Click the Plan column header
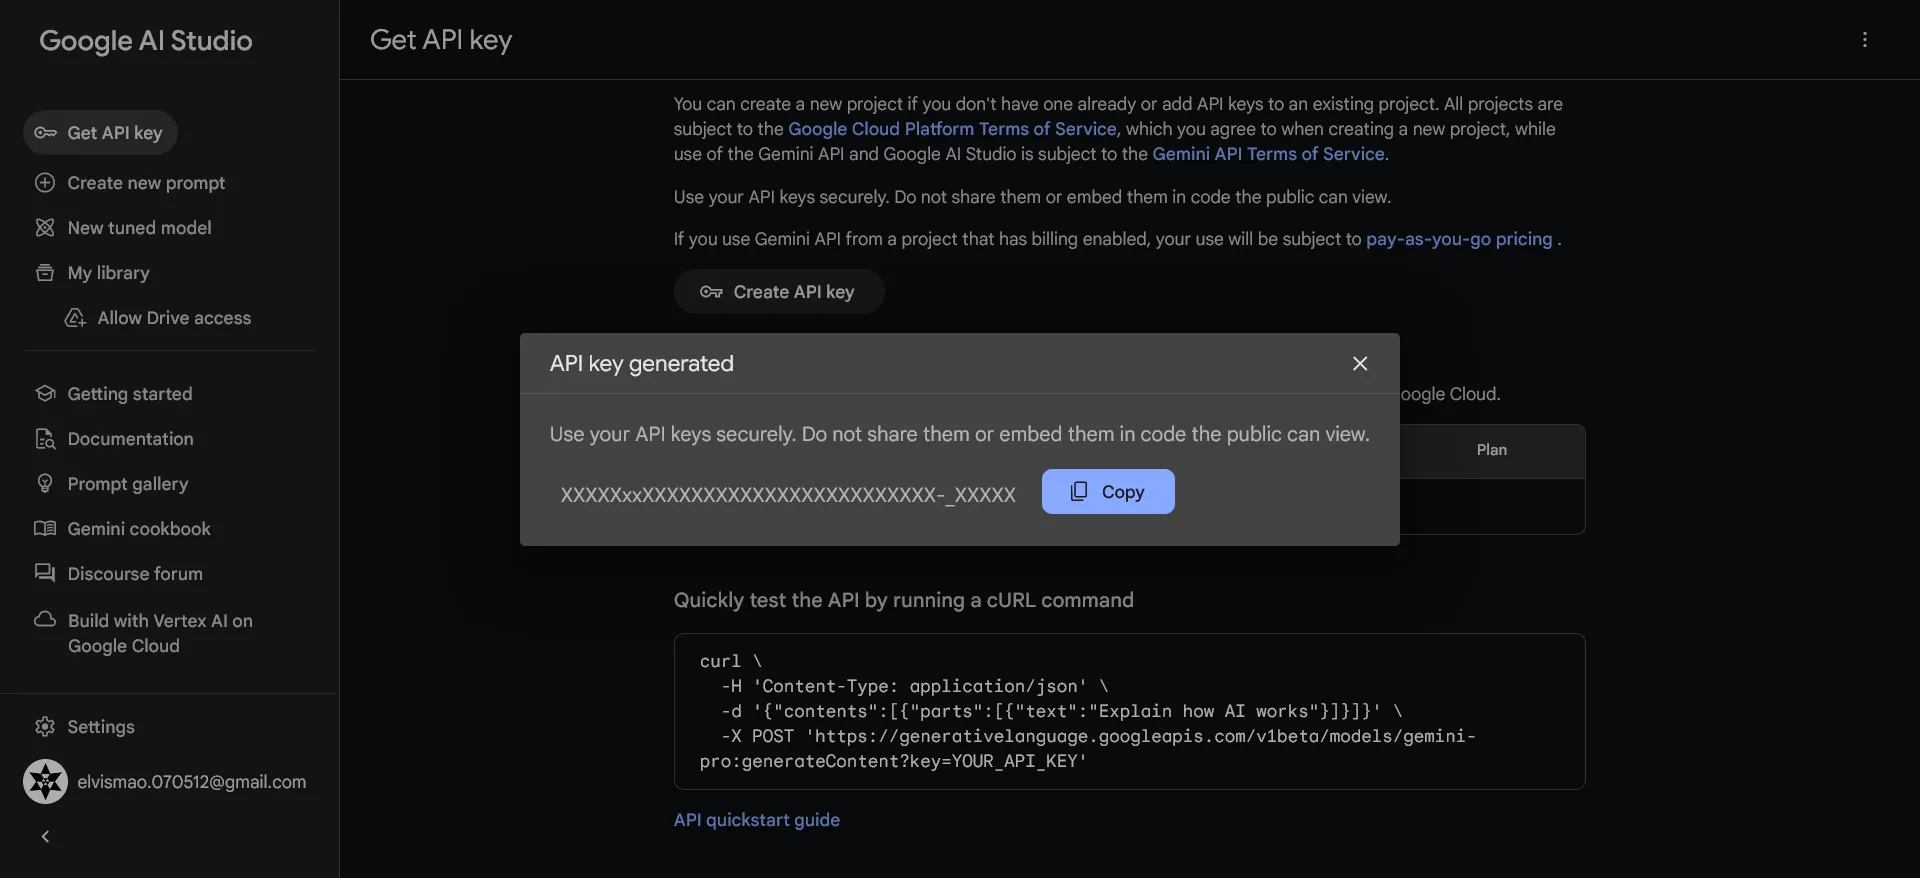Image resolution: width=1920 pixels, height=878 pixels. pyautogui.click(x=1491, y=450)
